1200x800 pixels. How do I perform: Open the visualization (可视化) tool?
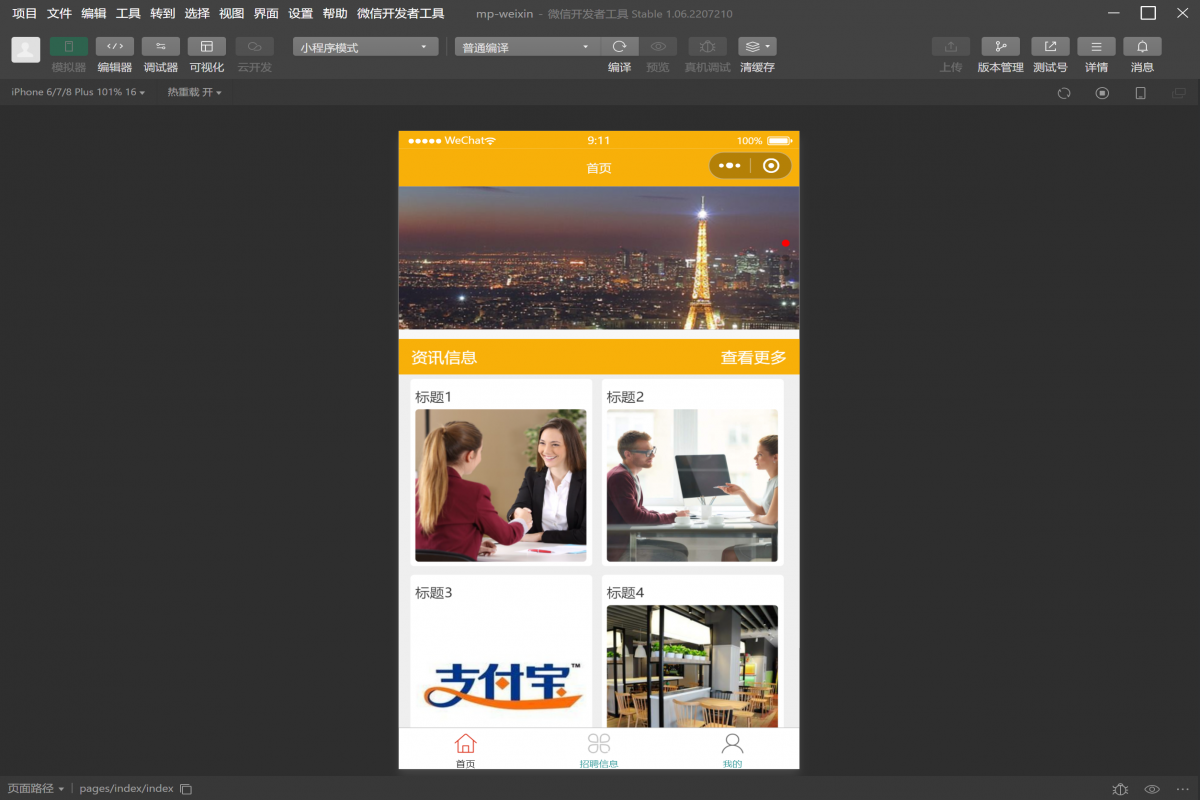pos(207,47)
